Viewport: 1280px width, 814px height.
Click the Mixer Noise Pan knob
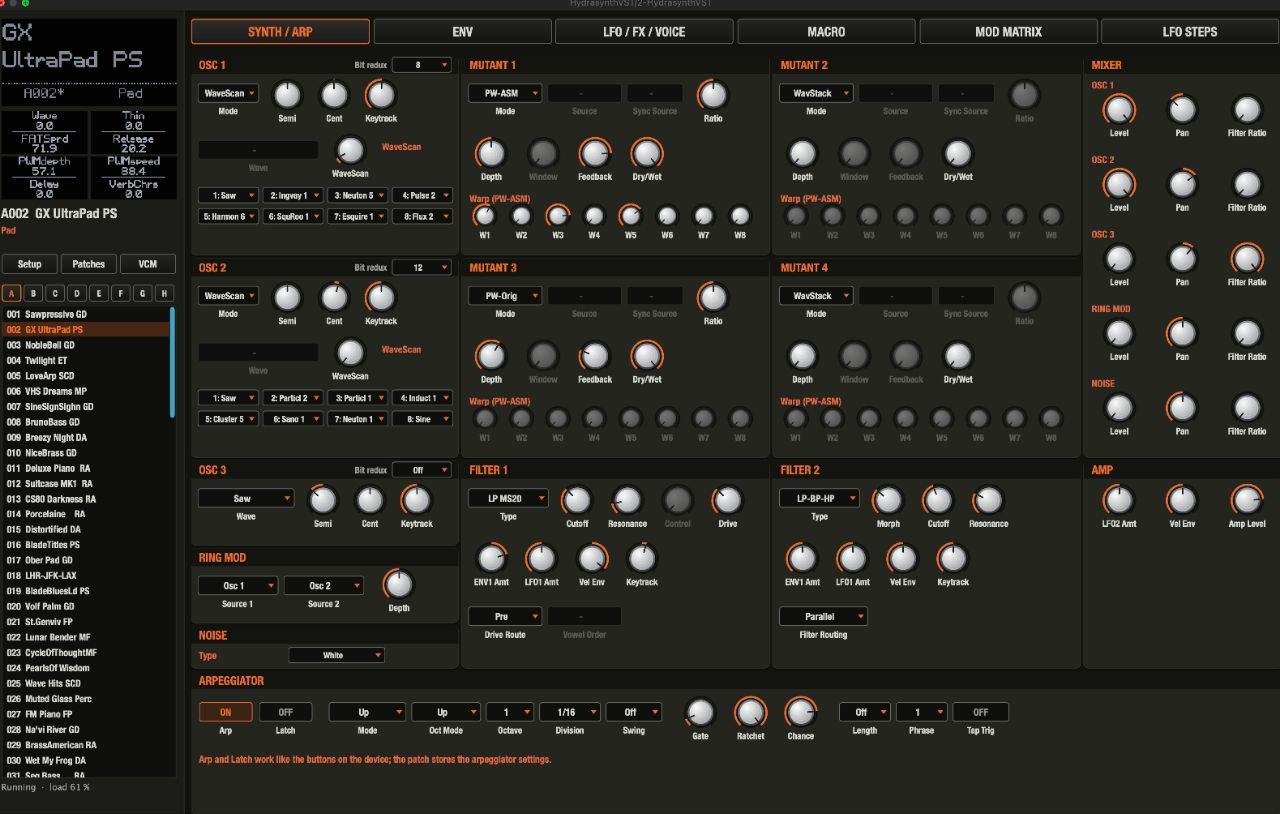[1182, 408]
